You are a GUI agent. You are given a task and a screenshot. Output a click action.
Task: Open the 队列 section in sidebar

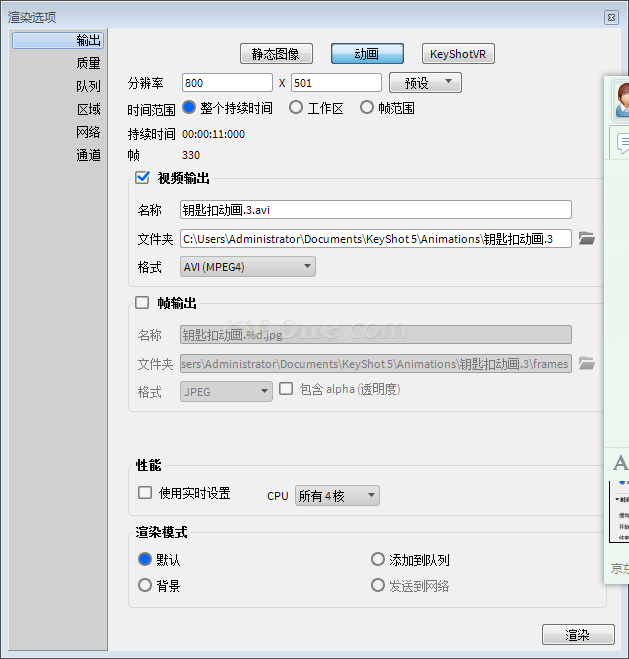(88, 86)
